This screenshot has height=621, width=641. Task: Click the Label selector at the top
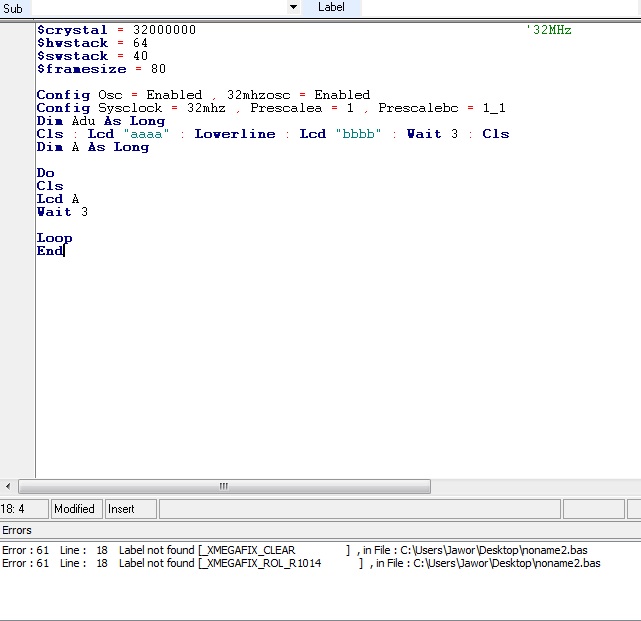click(x=331, y=7)
